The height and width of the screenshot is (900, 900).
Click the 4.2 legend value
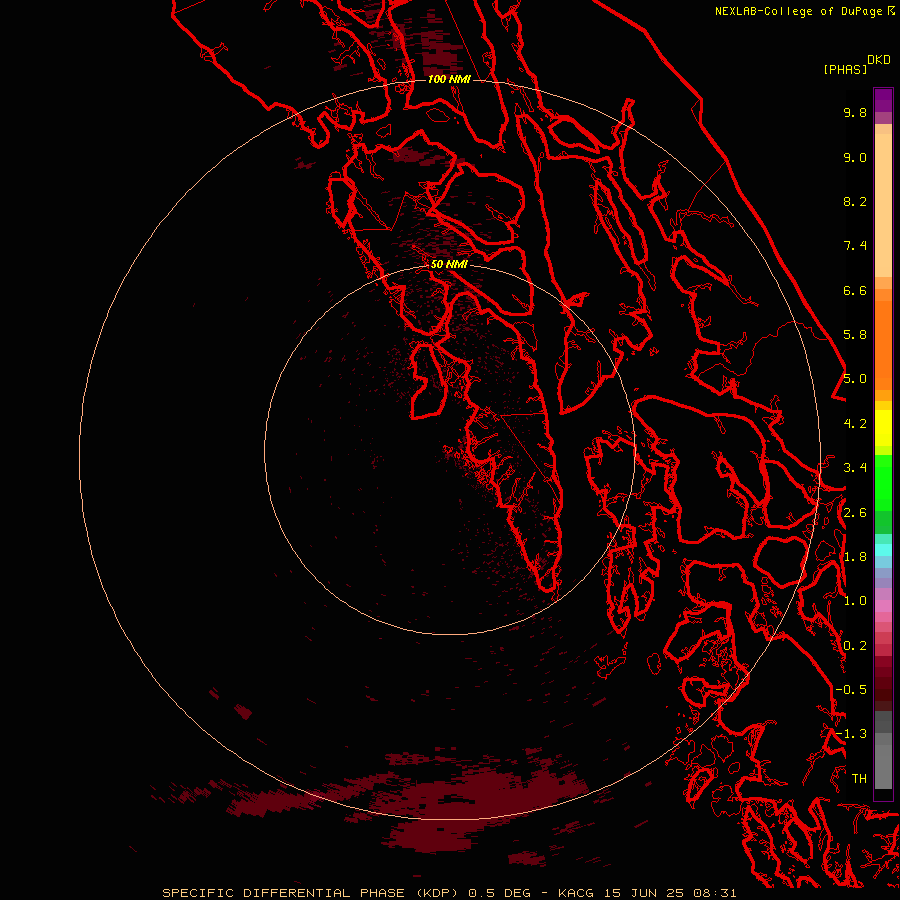(x=855, y=424)
